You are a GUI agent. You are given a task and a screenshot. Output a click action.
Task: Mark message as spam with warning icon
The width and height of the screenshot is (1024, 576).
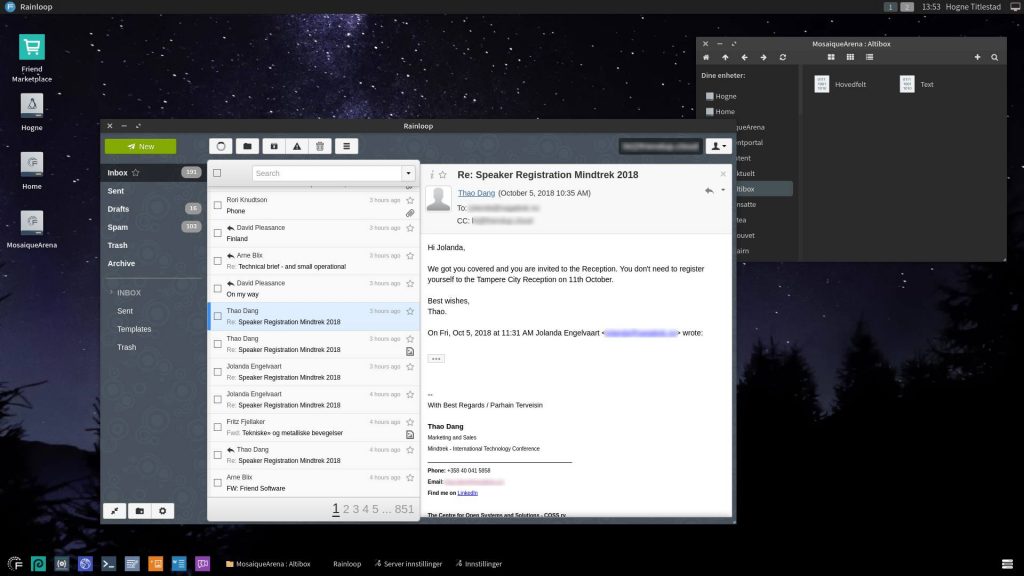(297, 146)
